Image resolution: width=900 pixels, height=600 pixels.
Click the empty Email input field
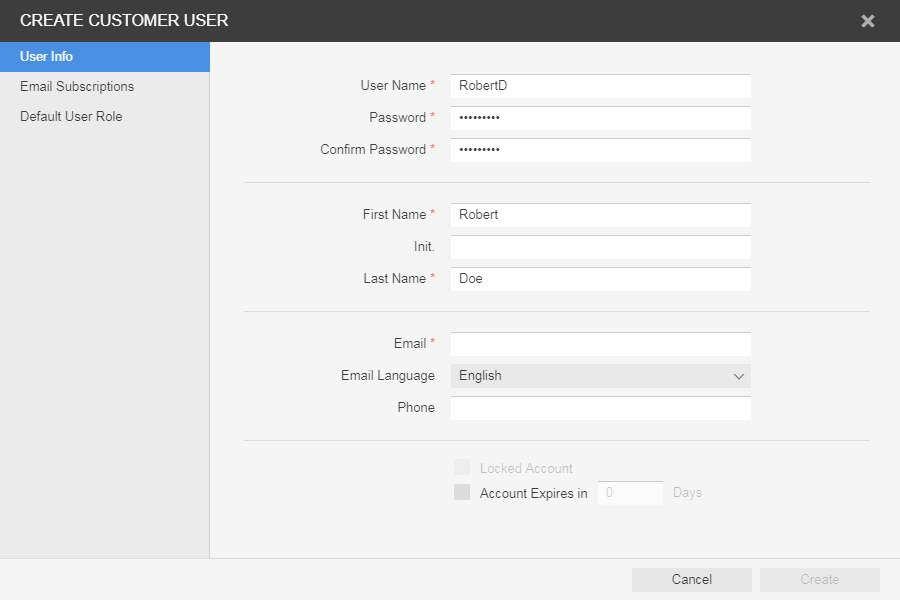[x=600, y=344]
